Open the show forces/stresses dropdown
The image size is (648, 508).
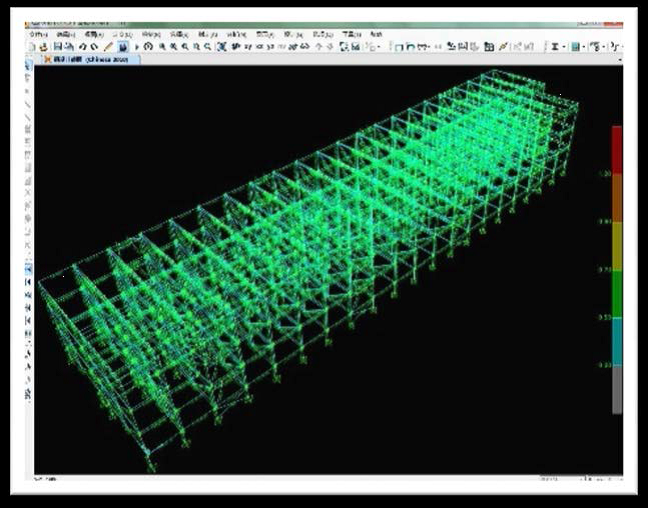coord(429,47)
